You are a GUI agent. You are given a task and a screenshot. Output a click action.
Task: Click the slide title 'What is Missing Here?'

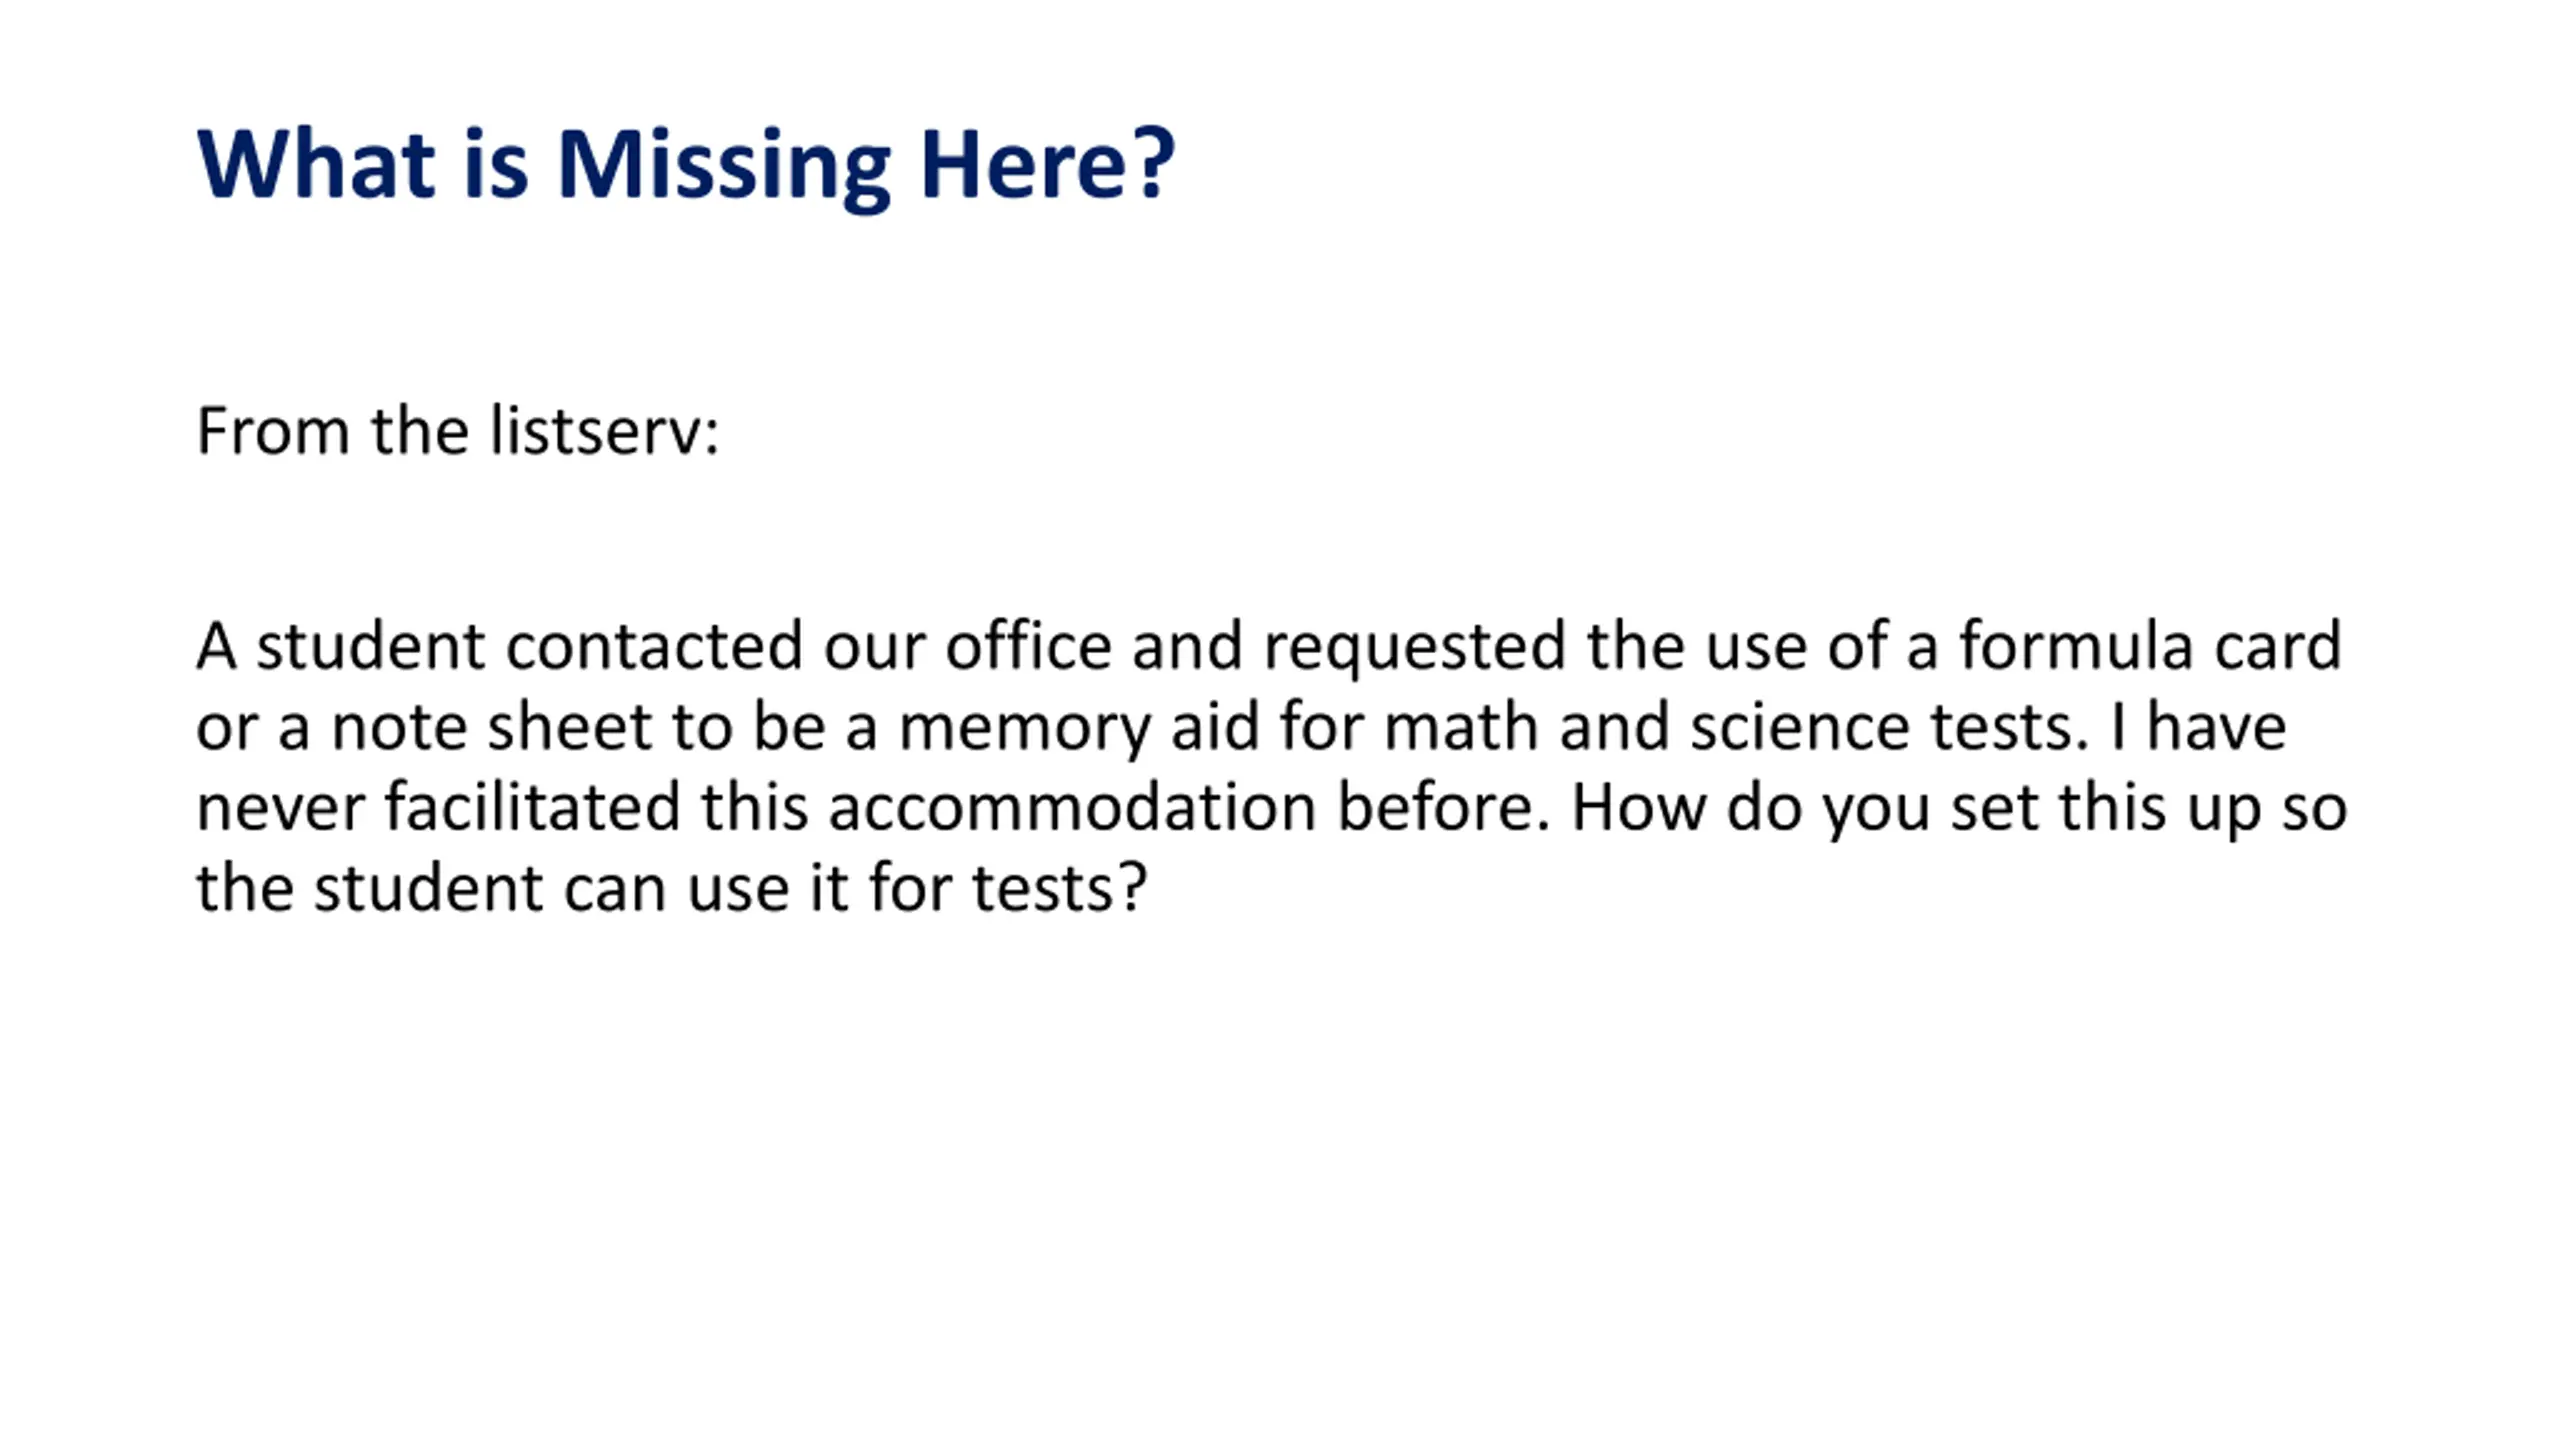coord(686,166)
